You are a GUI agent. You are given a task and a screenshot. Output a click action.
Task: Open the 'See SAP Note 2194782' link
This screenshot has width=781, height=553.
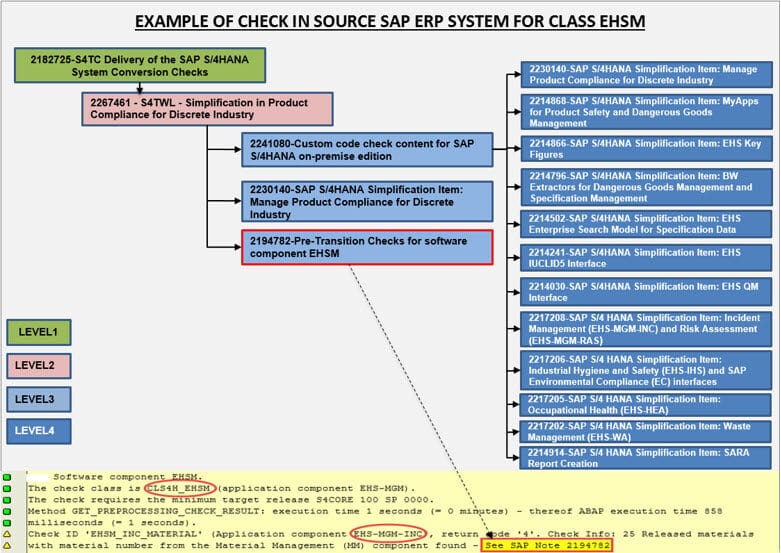point(545,547)
